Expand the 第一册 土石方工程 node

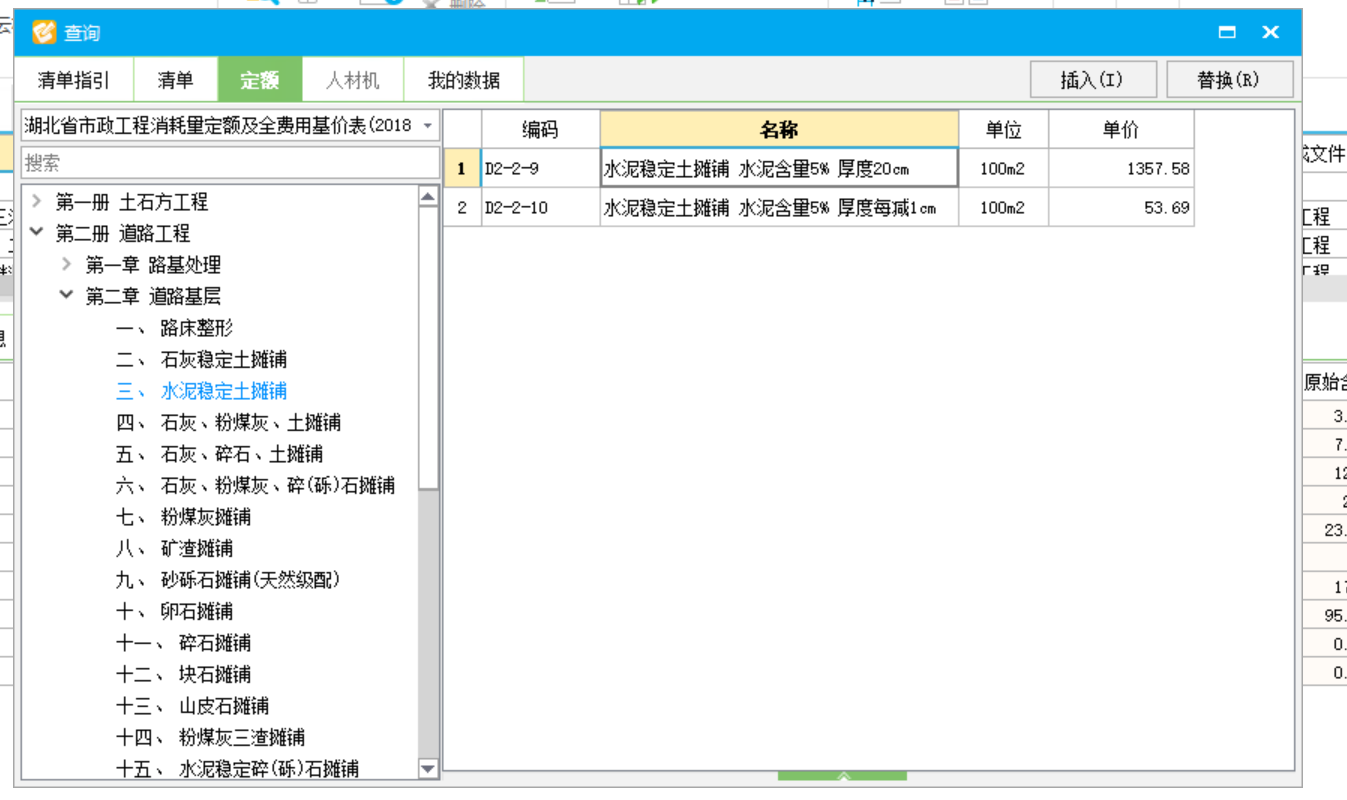[x=37, y=201]
